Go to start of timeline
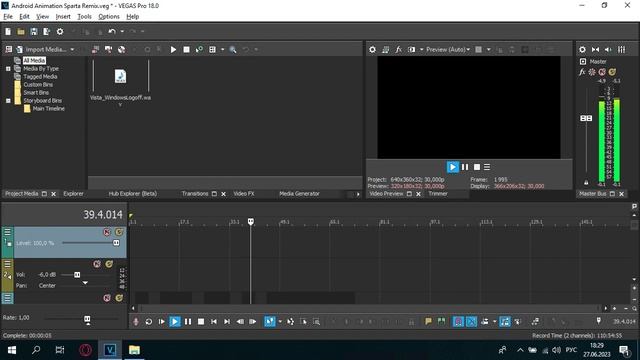This screenshot has height=360, width=640. pos(214,322)
